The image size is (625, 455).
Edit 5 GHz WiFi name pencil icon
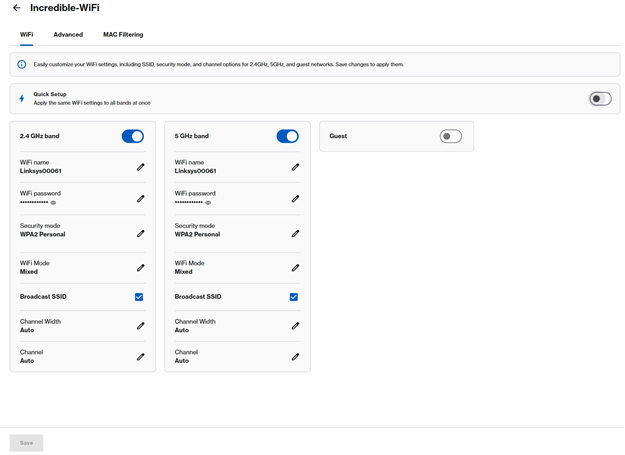(x=295, y=167)
